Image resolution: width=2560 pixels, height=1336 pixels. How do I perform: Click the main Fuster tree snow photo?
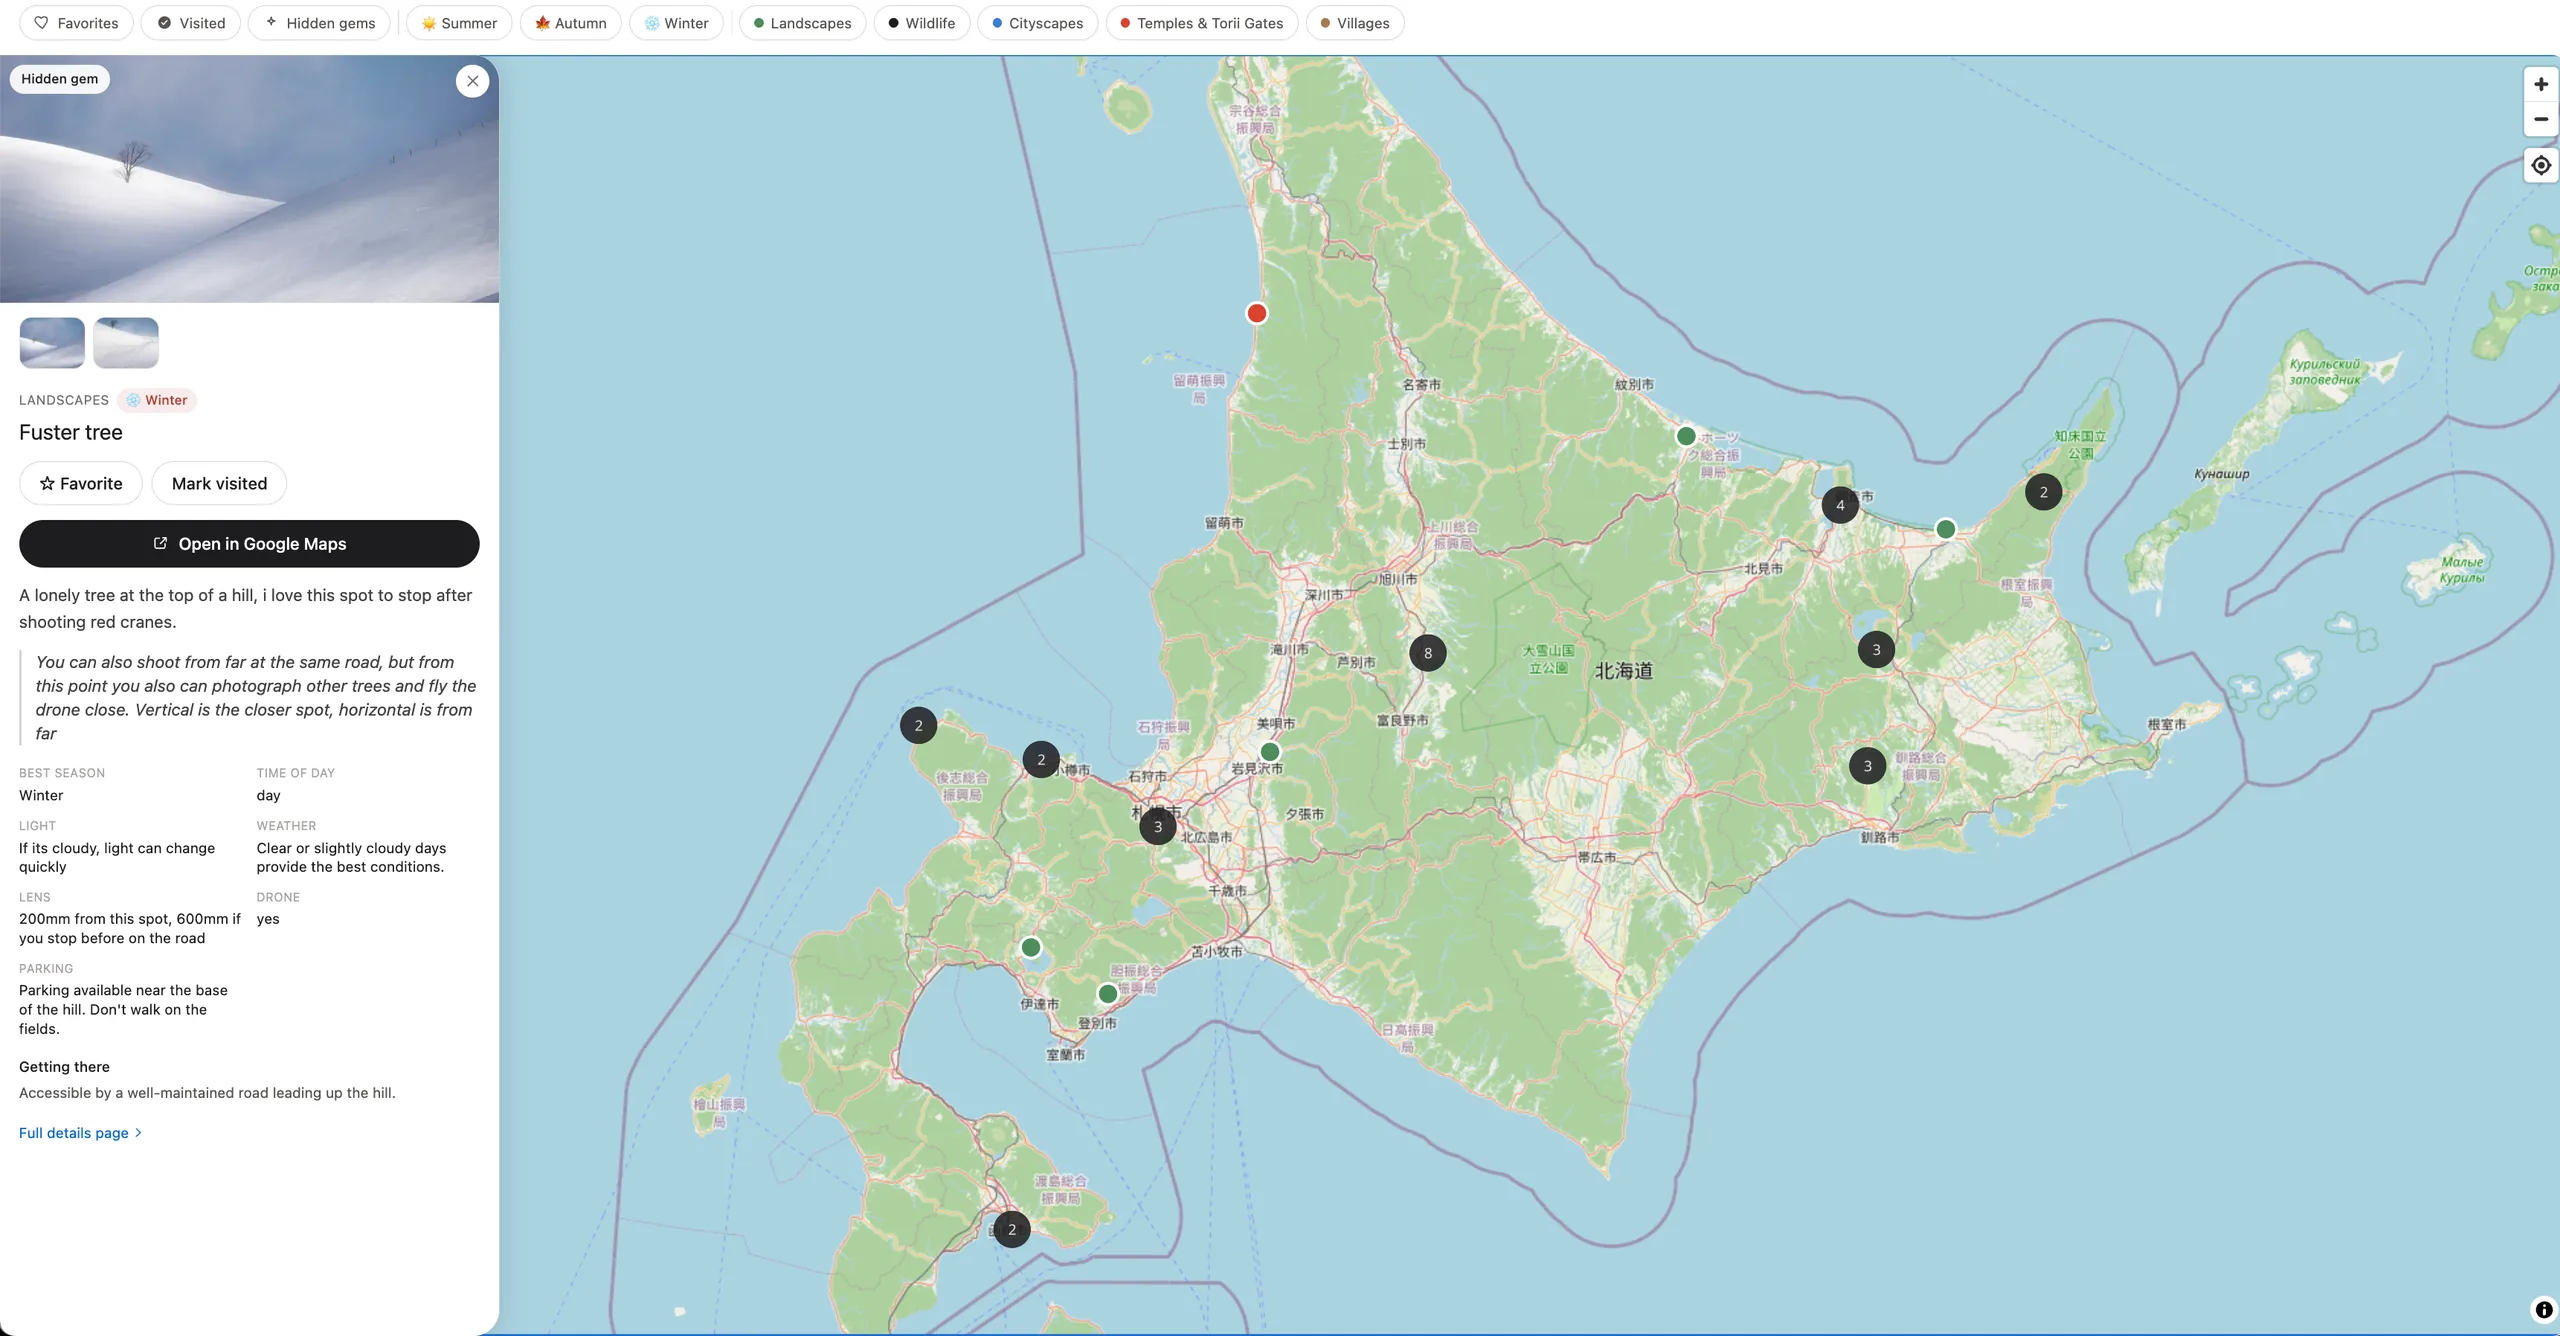[x=249, y=179]
